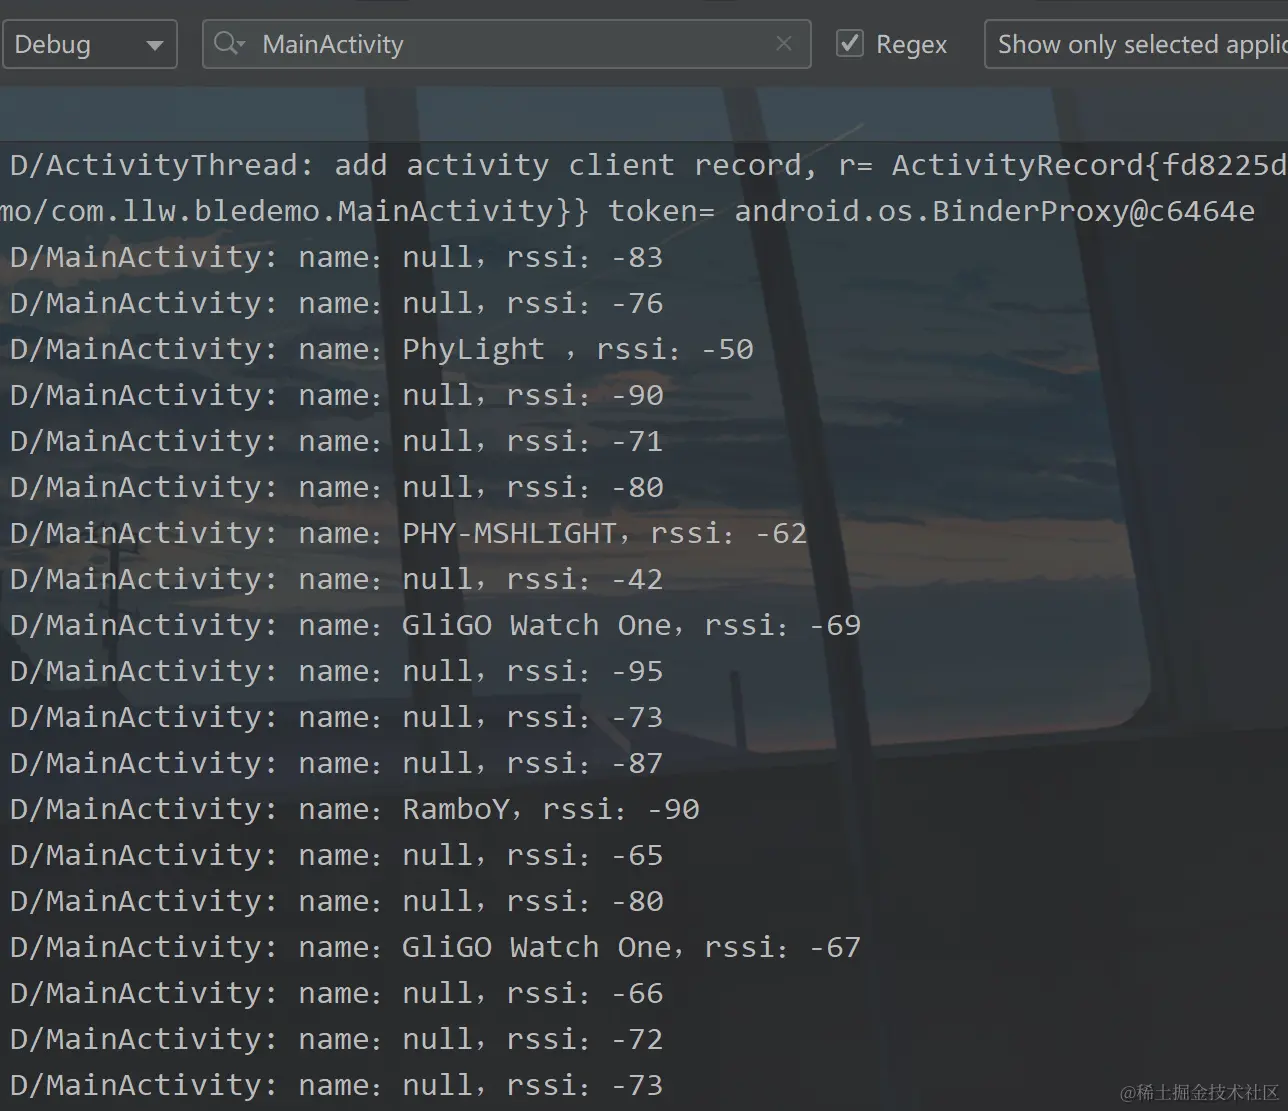Open the Show only selected application dropdown

pos(1137,45)
